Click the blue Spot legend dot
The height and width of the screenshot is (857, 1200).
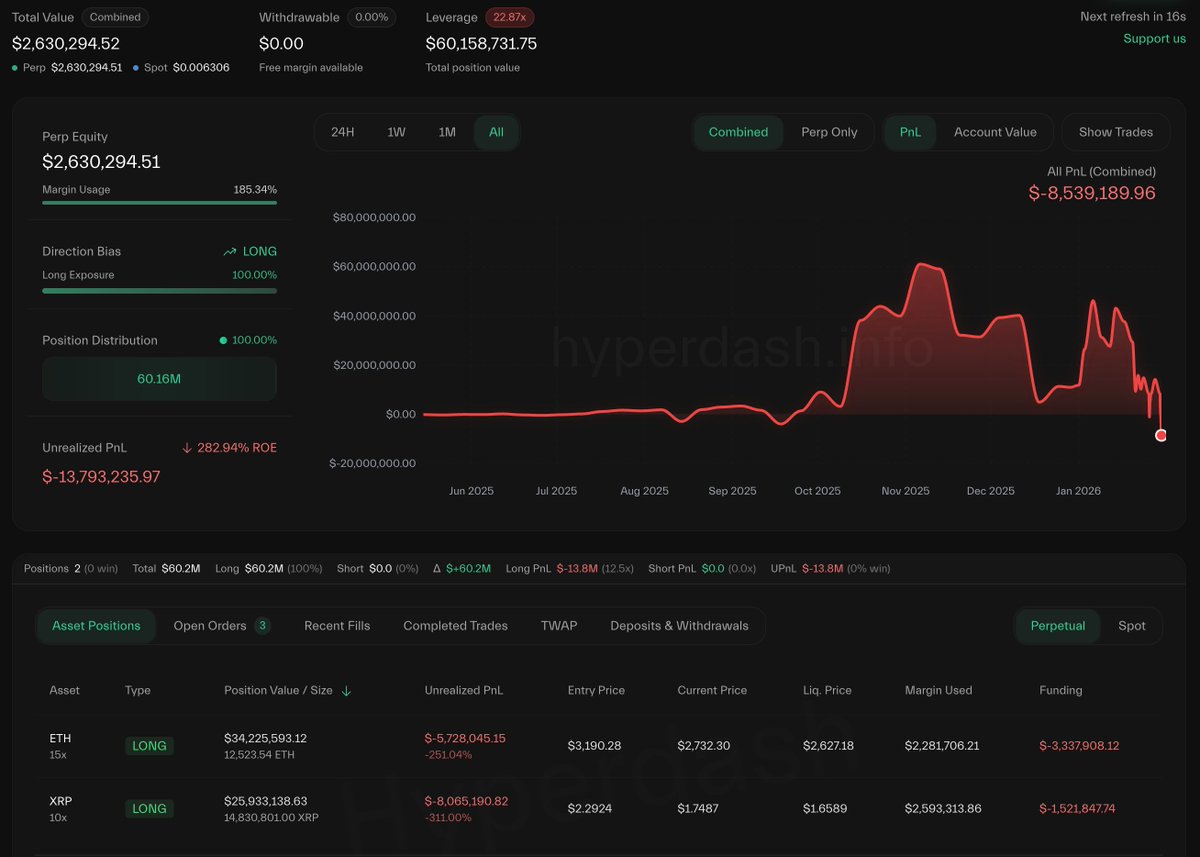[x=136, y=68]
